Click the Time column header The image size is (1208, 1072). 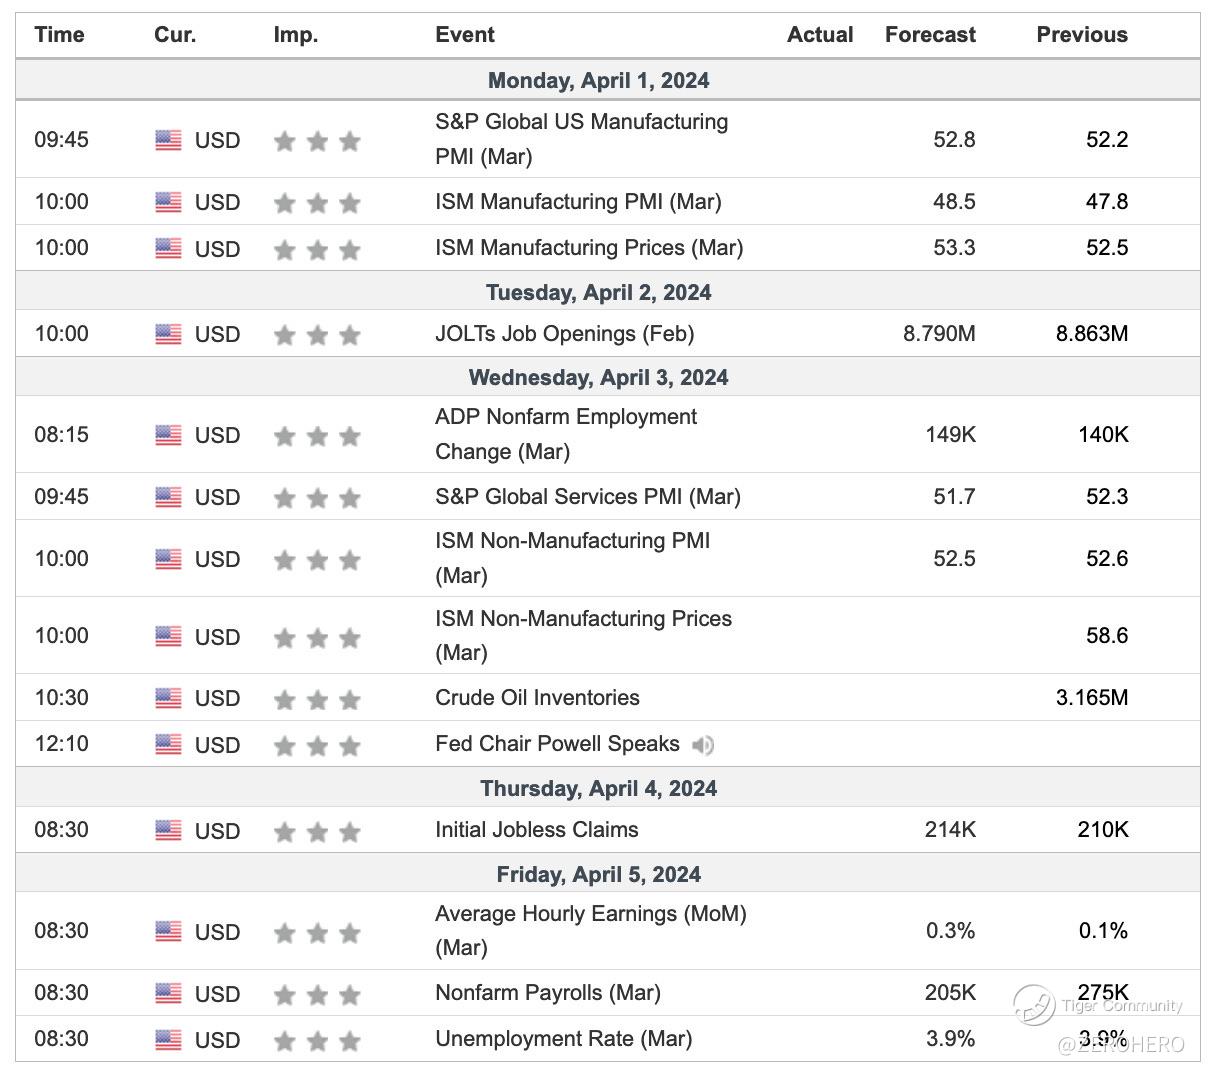[59, 35]
